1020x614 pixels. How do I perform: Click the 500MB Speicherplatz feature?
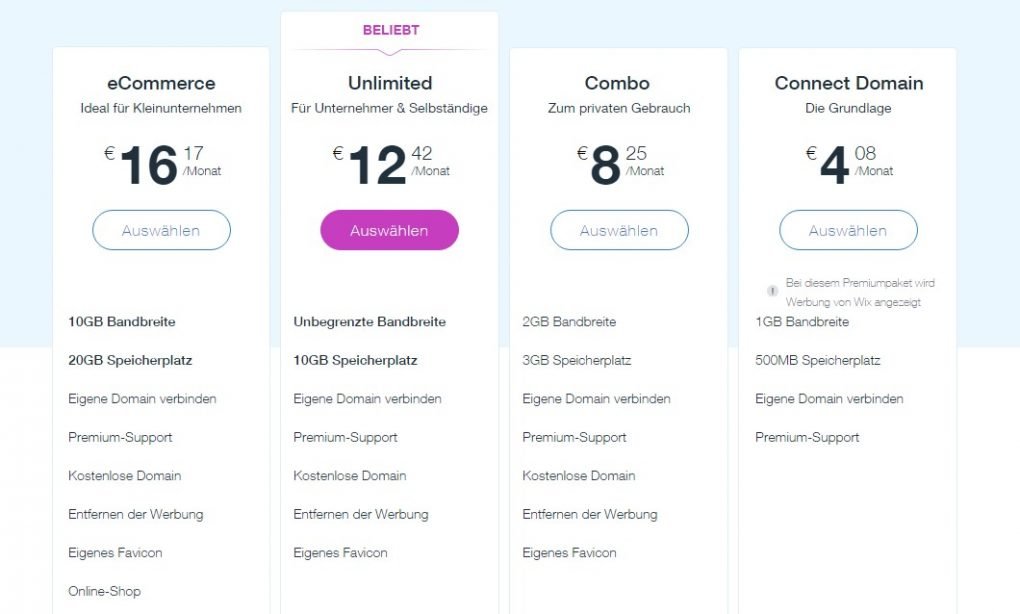click(818, 360)
